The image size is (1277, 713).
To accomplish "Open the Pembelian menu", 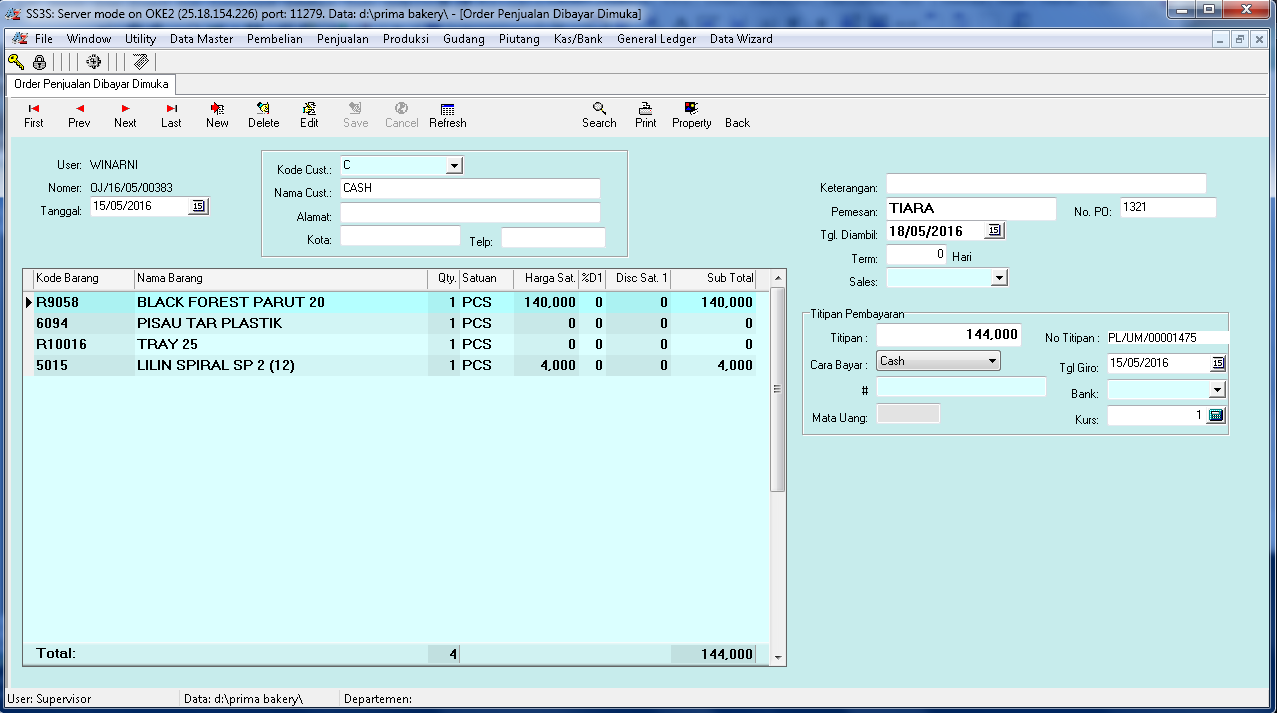I will (275, 39).
